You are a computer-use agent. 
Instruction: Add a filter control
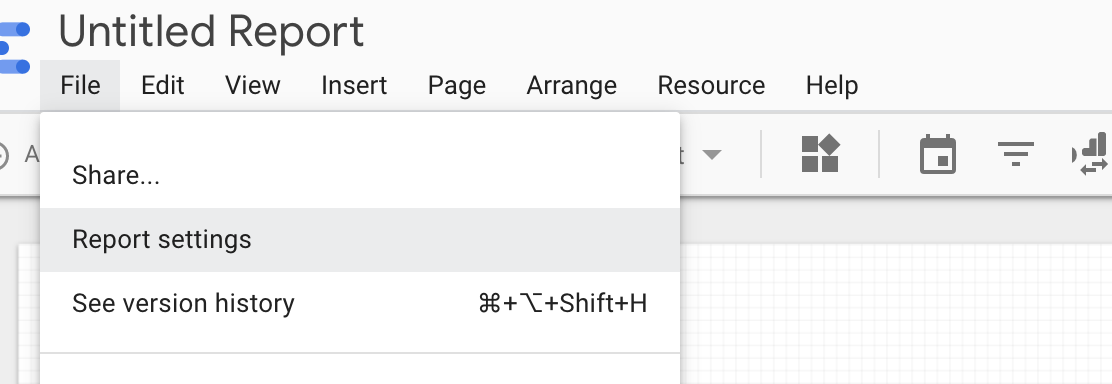(1016, 154)
